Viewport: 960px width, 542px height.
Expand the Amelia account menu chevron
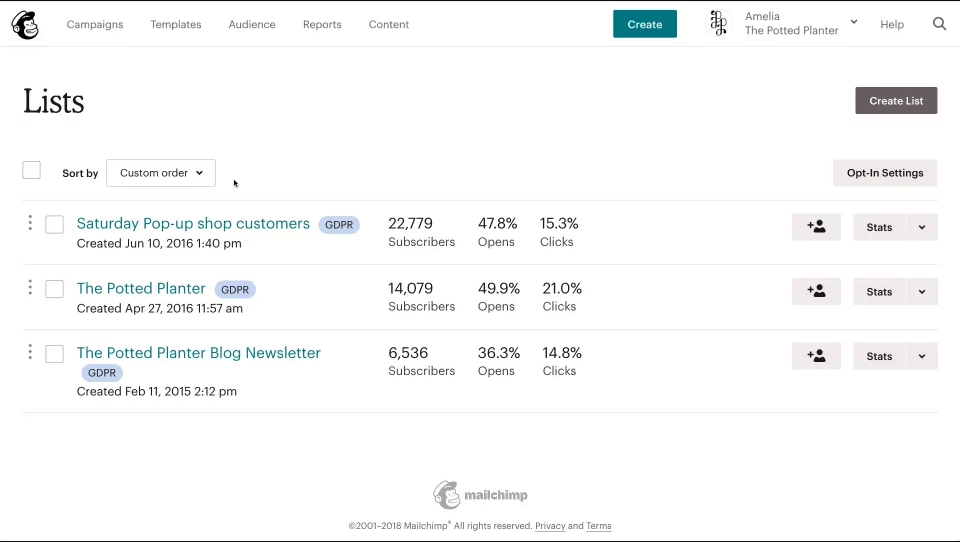tap(853, 22)
